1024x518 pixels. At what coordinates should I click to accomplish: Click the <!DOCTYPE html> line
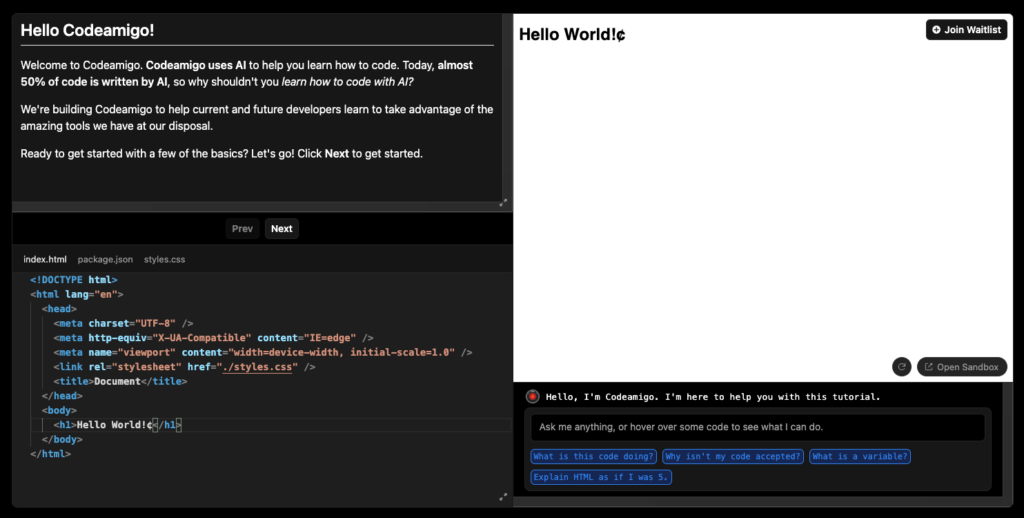[74, 280]
